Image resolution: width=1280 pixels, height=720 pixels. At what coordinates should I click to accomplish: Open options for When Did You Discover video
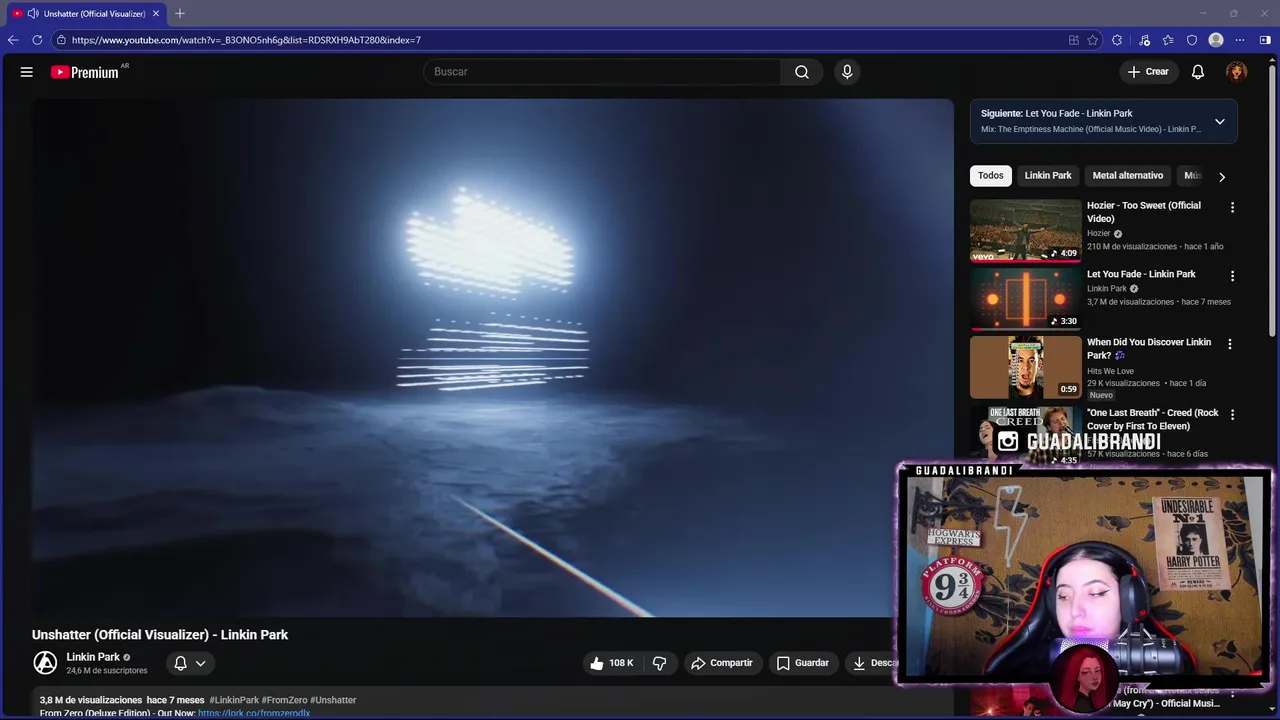[1230, 344]
